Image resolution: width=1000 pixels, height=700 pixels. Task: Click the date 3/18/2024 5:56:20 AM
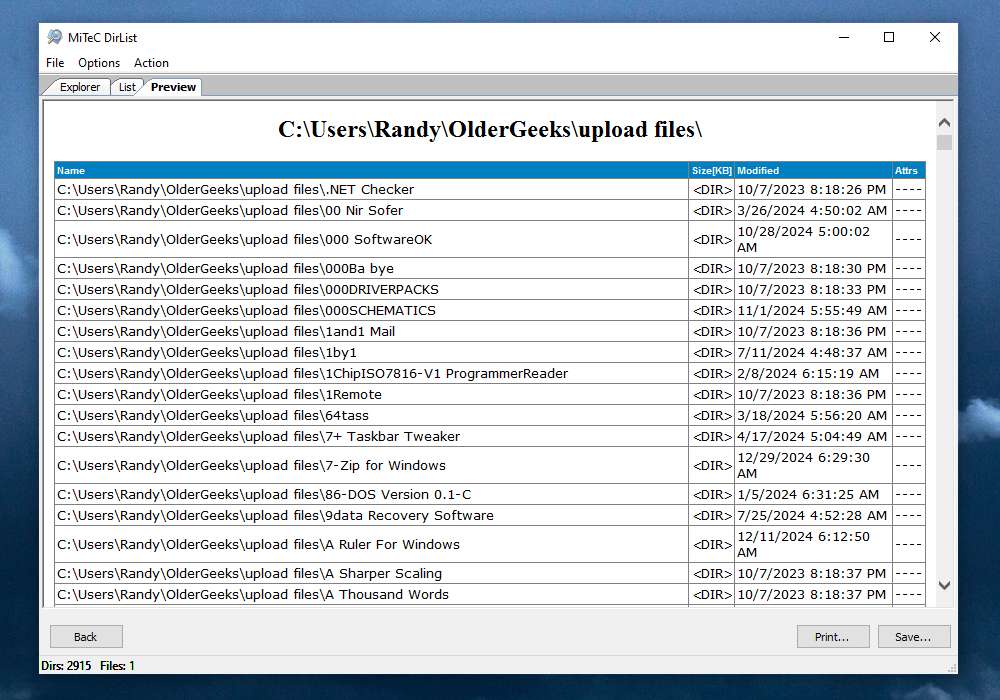812,416
